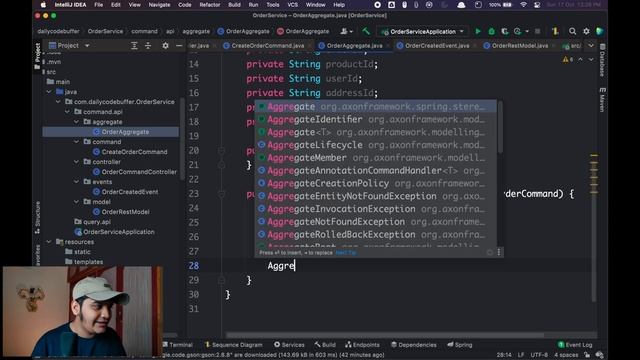640x360 pixels.
Task: Open IDE settings gear in top toolbar
Action: click(586, 31)
